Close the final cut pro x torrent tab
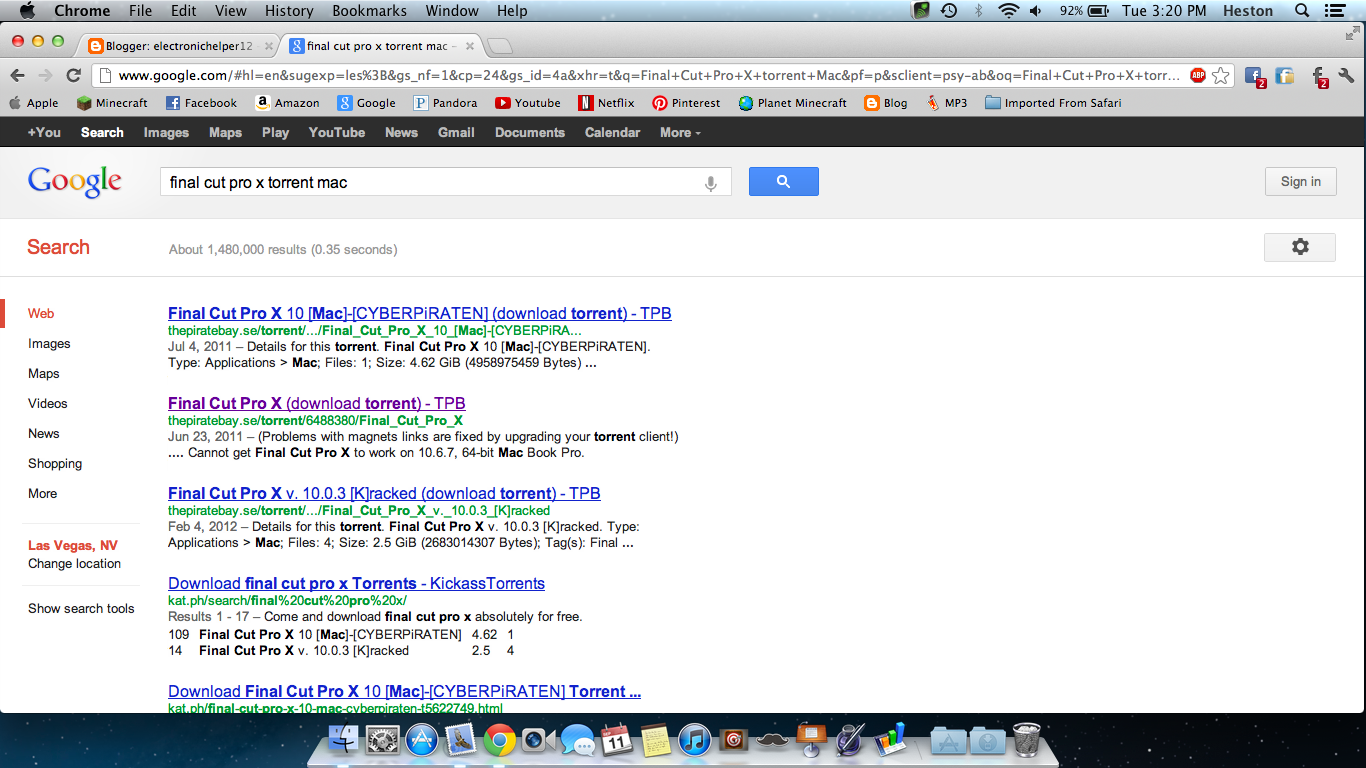Screen dimensions: 1366x768 (x=469, y=46)
